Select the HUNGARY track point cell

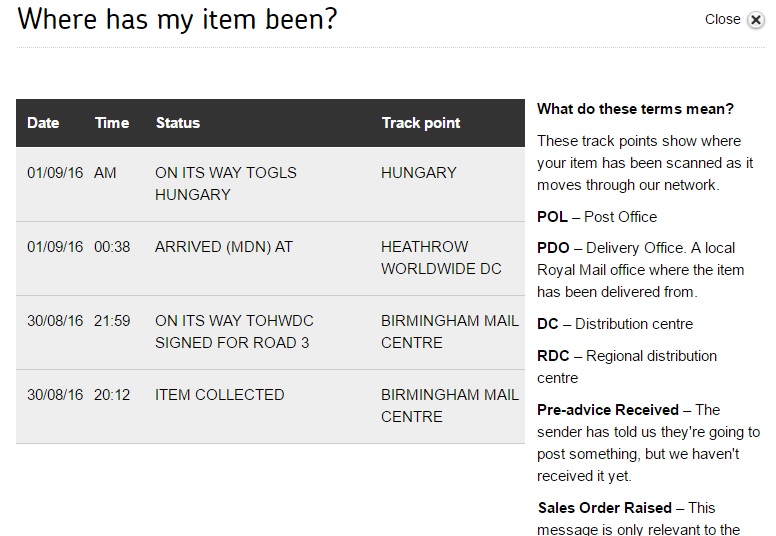pyautogui.click(x=419, y=173)
